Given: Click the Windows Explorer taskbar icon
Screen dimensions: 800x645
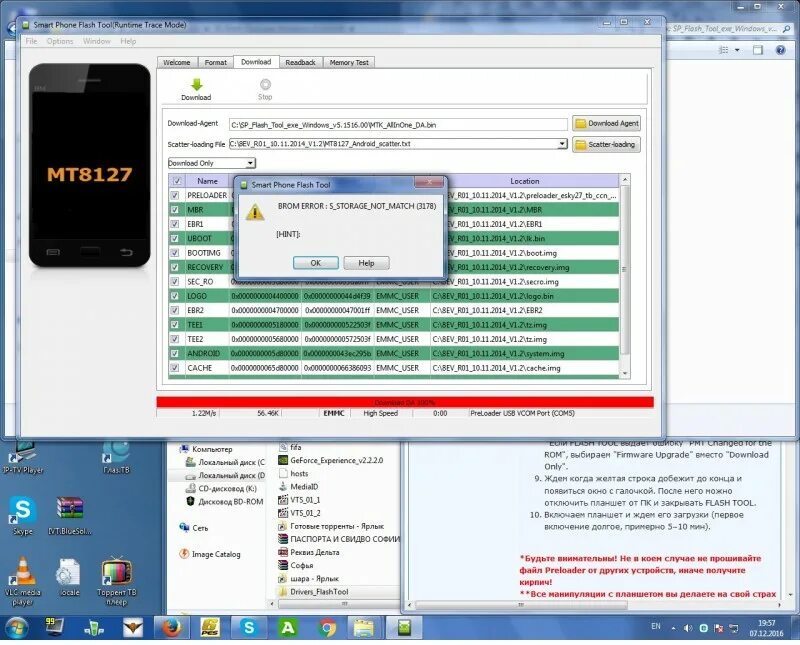Looking at the screenshot, I should (364, 628).
